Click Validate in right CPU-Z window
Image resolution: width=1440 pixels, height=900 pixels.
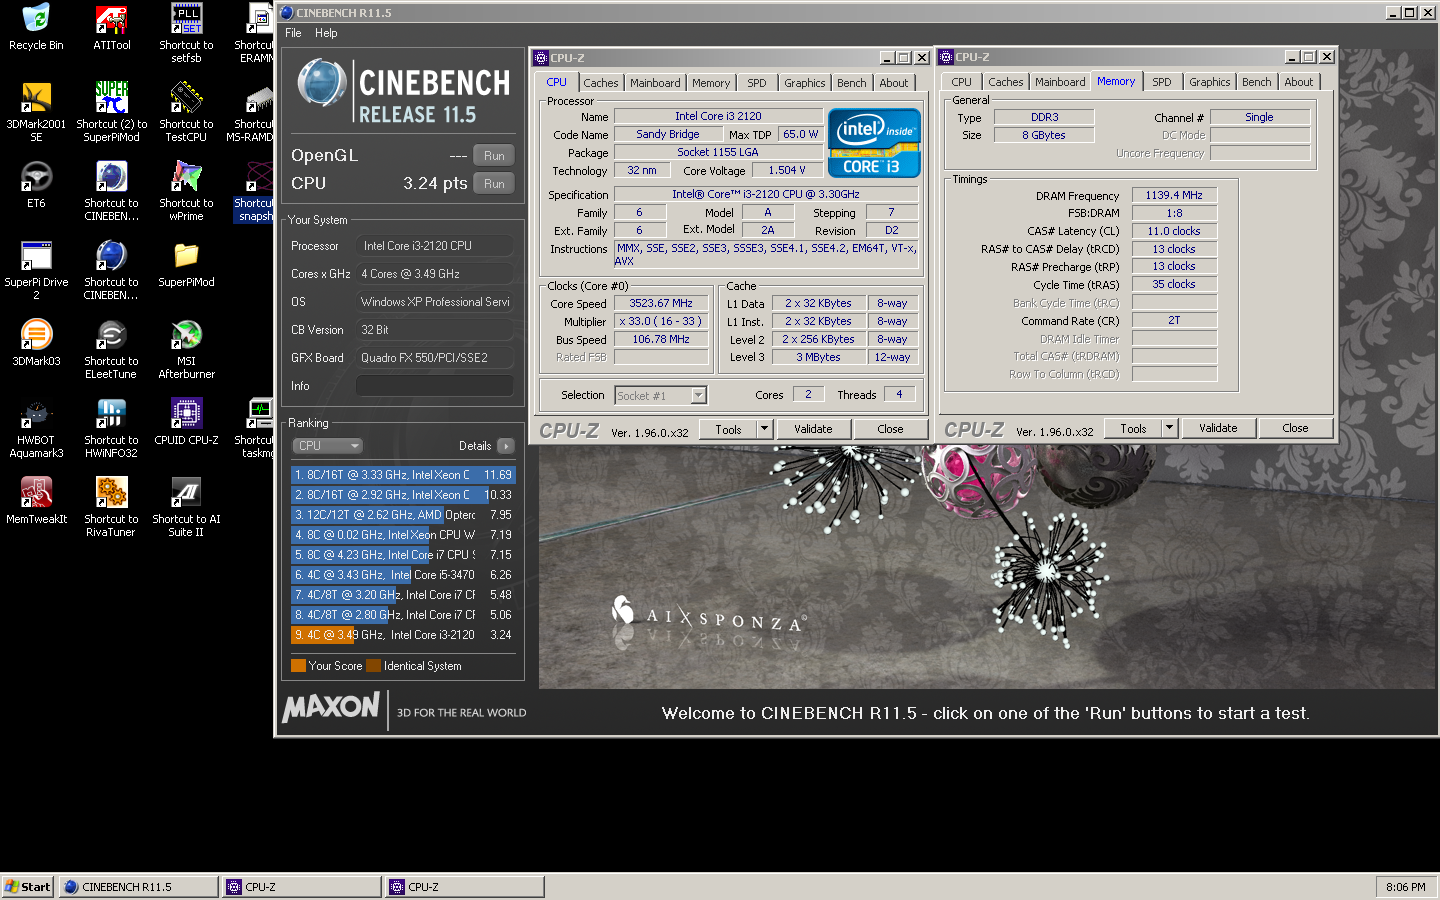coord(1218,428)
